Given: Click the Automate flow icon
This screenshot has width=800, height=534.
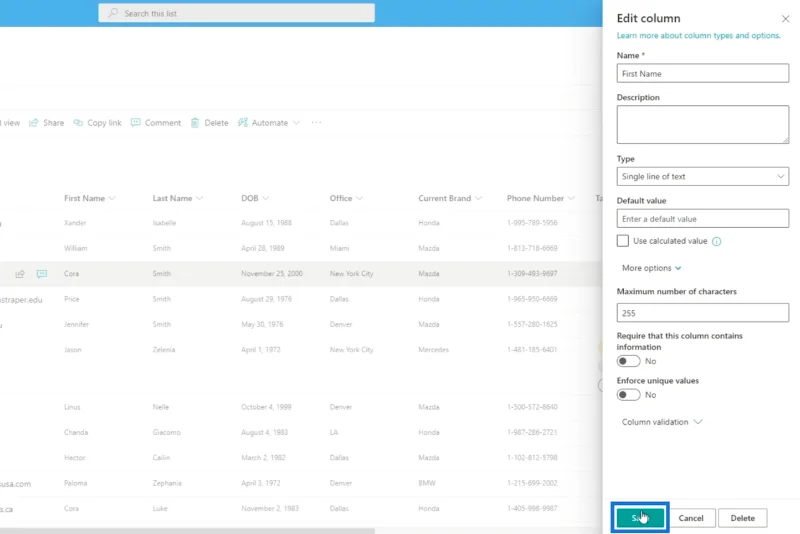Looking at the screenshot, I should [243, 123].
